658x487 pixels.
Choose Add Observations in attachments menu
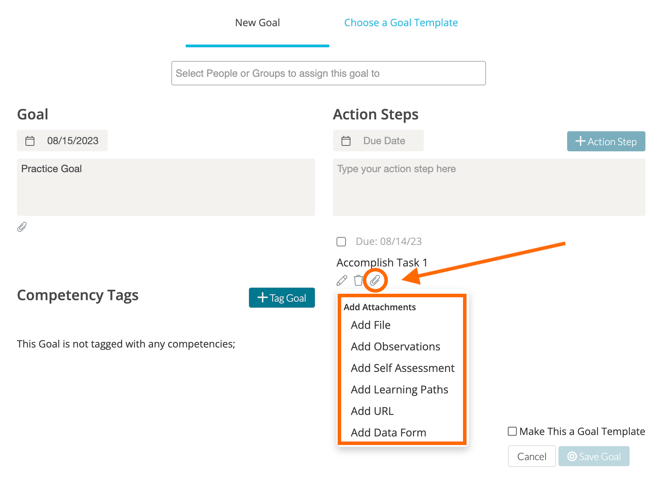(395, 346)
